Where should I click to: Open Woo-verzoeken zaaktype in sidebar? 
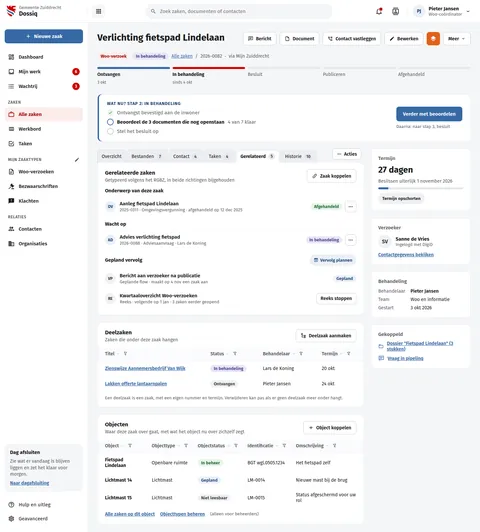coord(44,172)
